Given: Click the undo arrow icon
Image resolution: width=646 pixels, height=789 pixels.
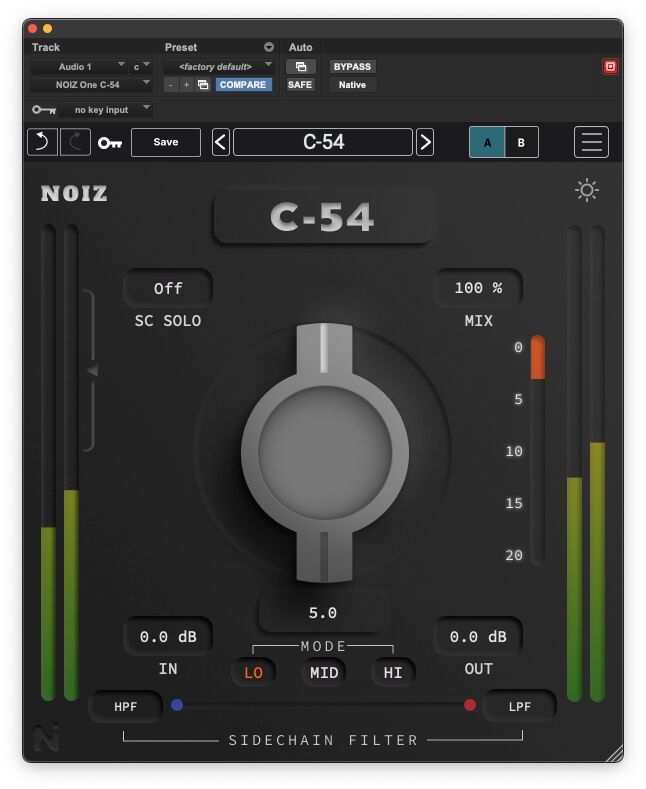Looking at the screenshot, I should (42, 142).
